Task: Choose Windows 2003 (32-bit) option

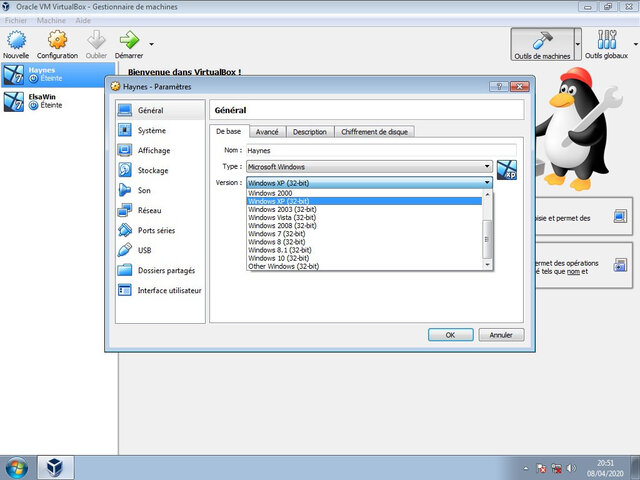Action: (x=364, y=209)
